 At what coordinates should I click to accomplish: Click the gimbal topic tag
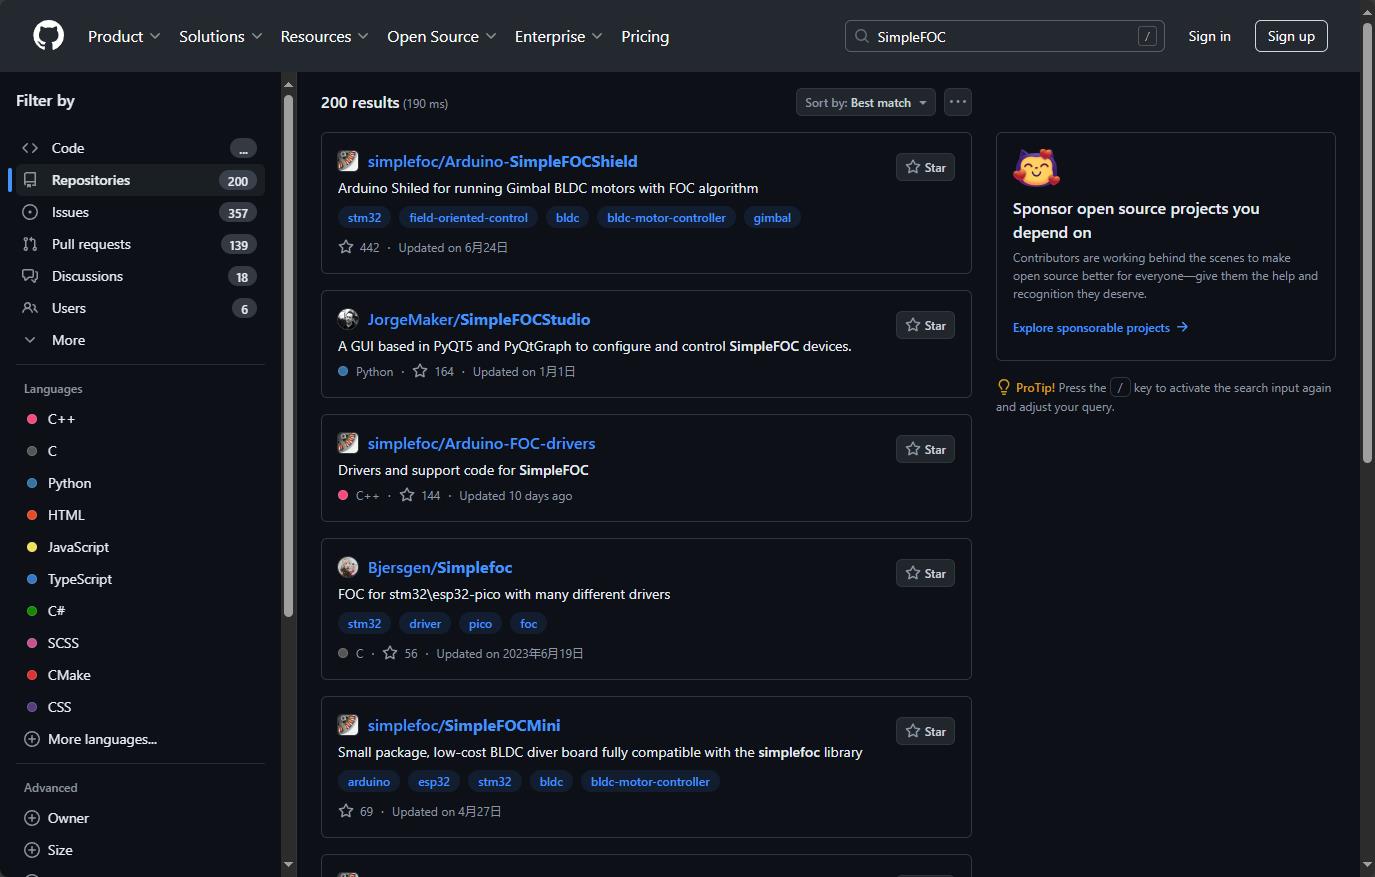coord(772,217)
